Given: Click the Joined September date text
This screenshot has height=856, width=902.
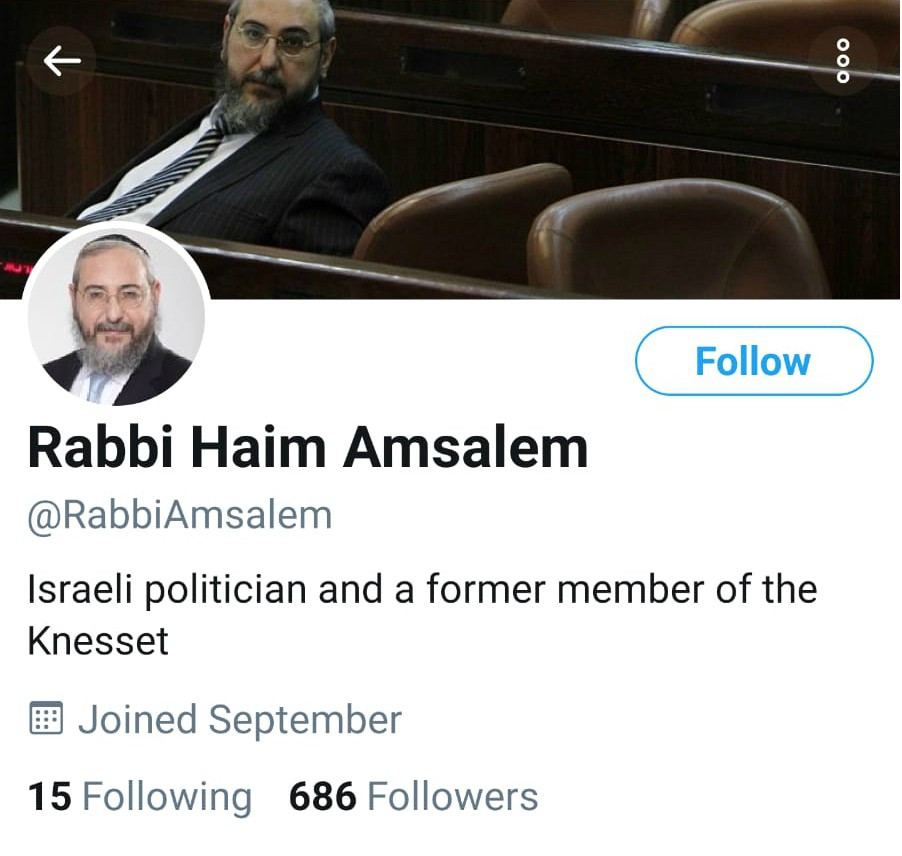Looking at the screenshot, I should 240,720.
